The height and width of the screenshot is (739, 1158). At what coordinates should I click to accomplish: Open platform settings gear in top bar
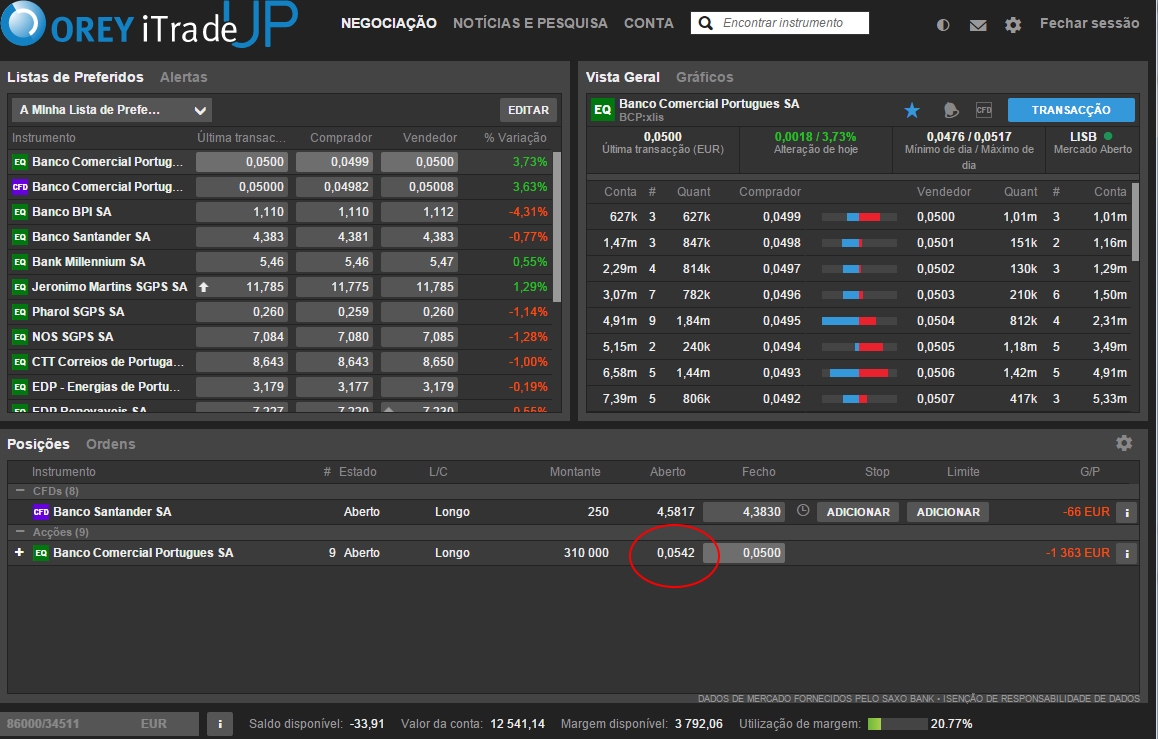tap(1013, 25)
